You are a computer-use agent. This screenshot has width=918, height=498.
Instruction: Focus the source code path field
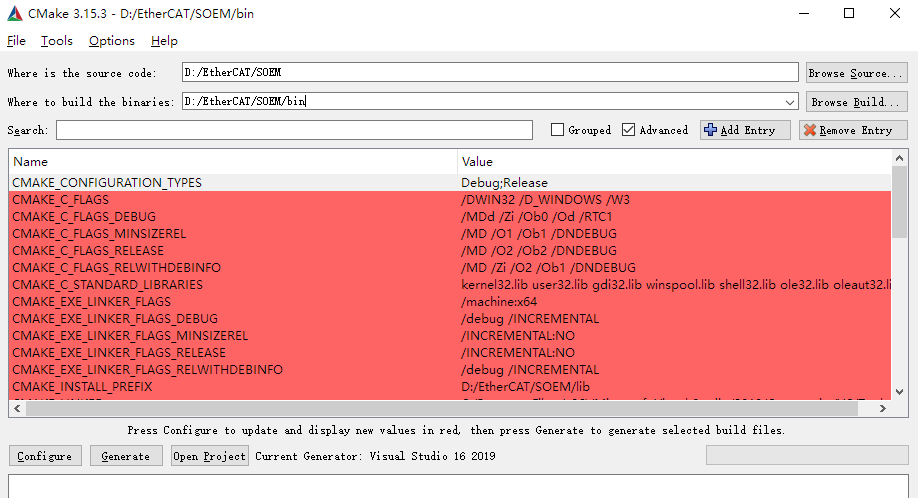coord(490,73)
